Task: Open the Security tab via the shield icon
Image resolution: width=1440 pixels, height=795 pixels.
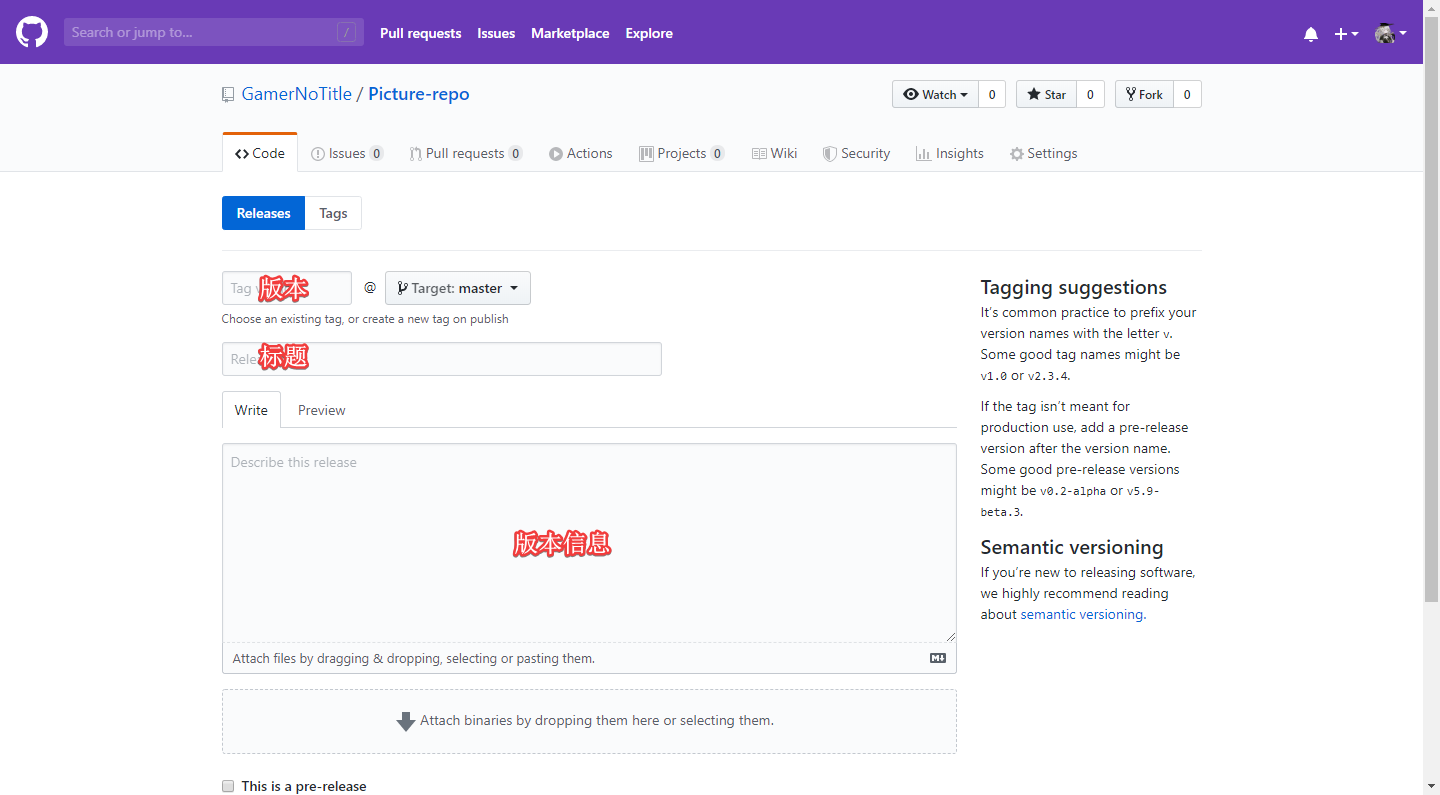Action: (829, 153)
